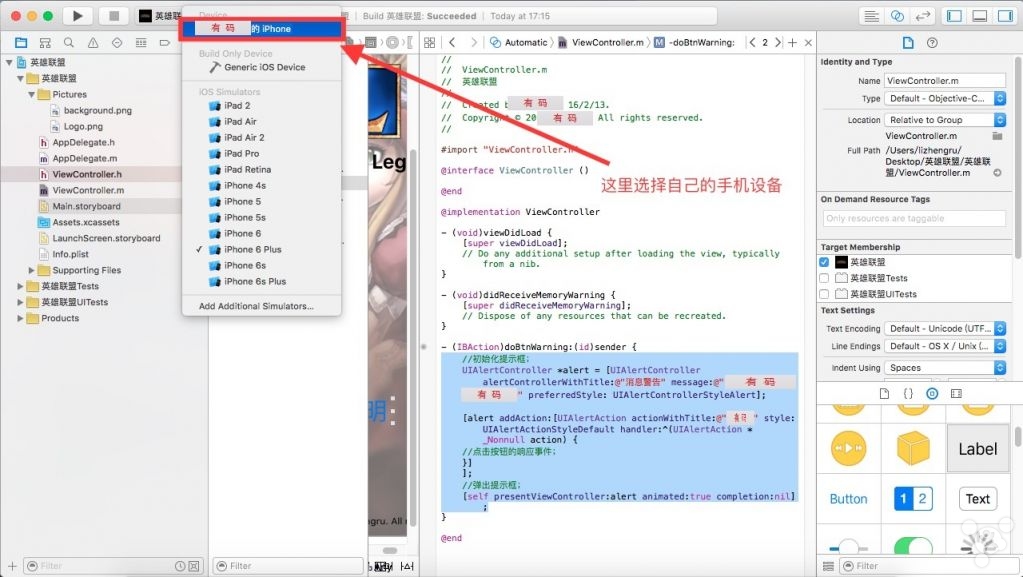Open Main.storyboard in project navigator
The image size is (1023, 577).
[86, 206]
